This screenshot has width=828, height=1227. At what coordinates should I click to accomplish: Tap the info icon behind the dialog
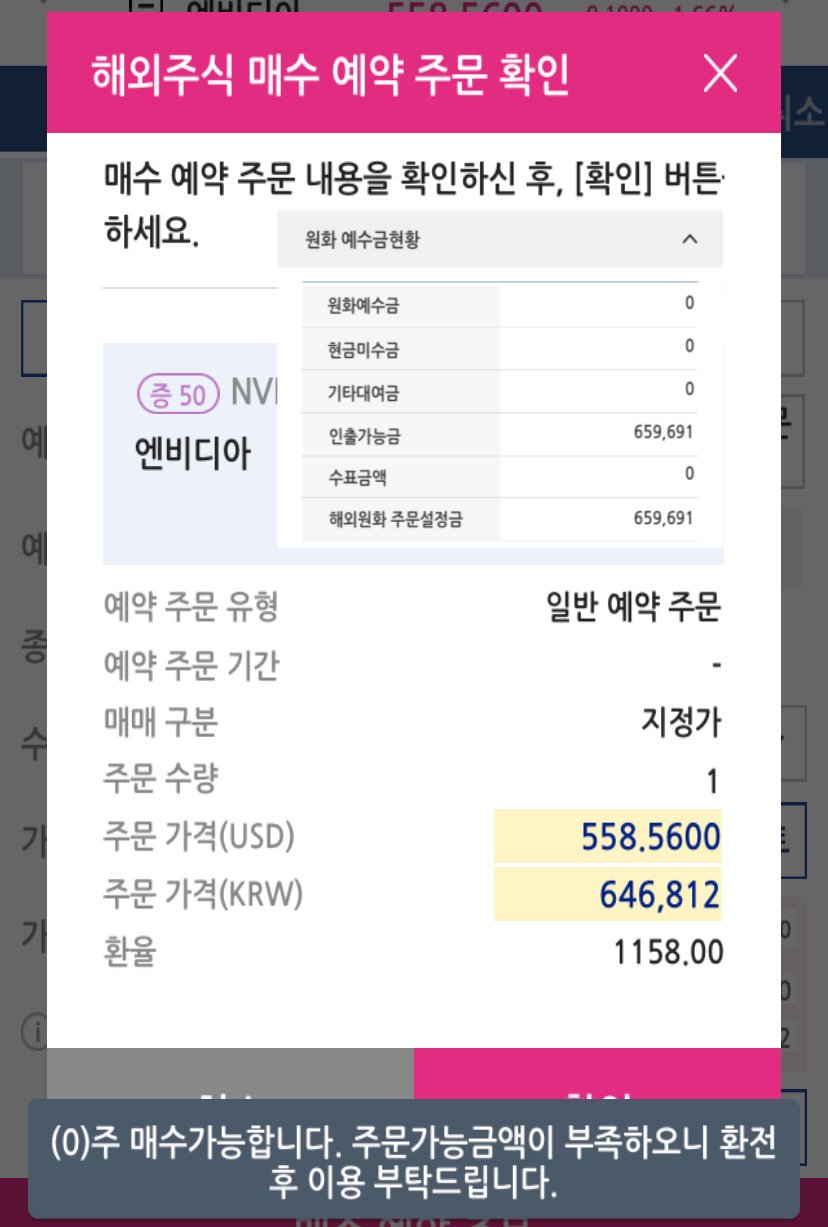coord(34,1032)
